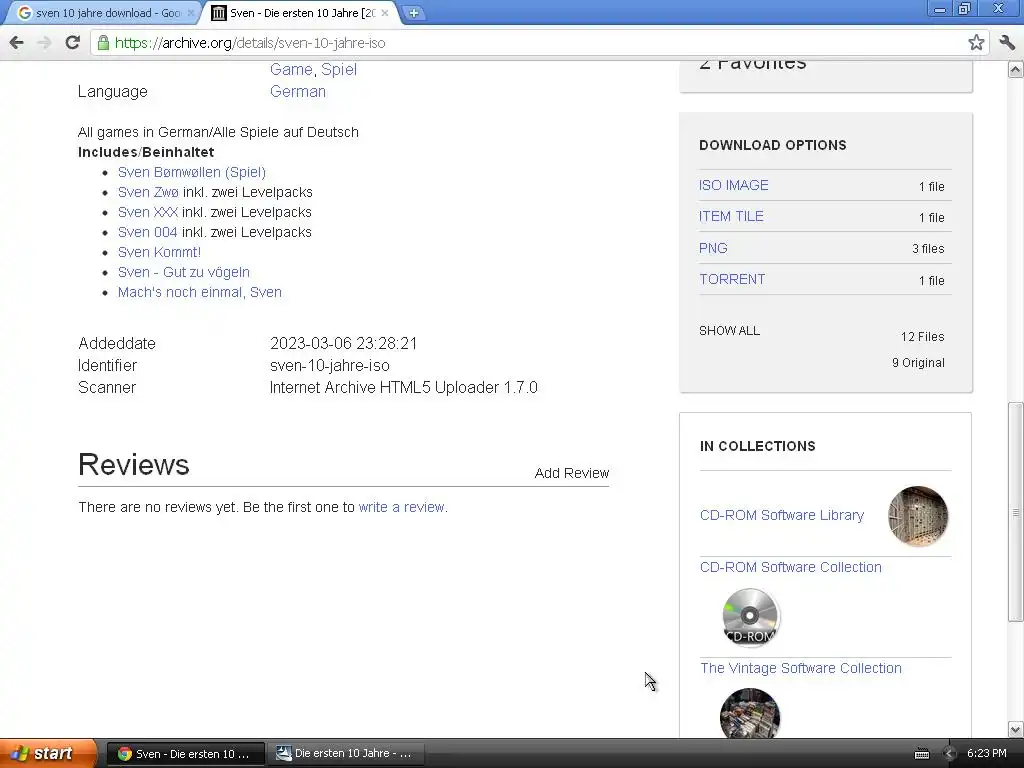Expand hidden system tray icons arrow

click(950, 754)
